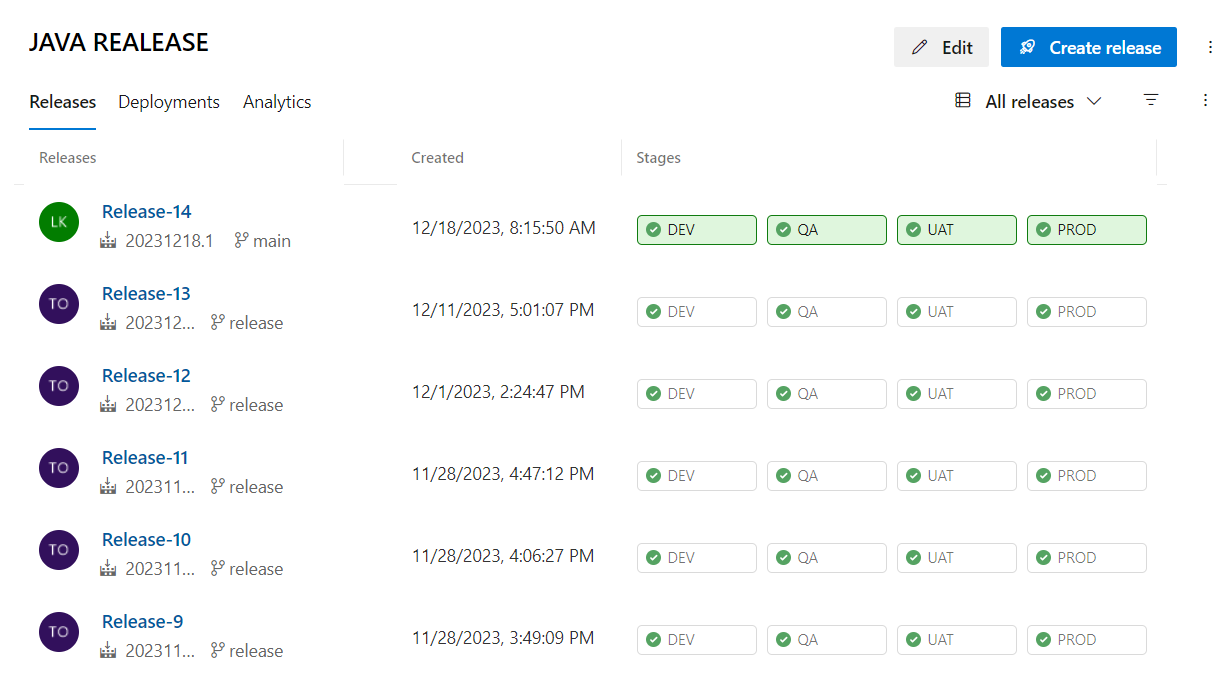Screen dimensions: 1232x685
Task: Select the QA stage for Release-11
Action: point(827,475)
